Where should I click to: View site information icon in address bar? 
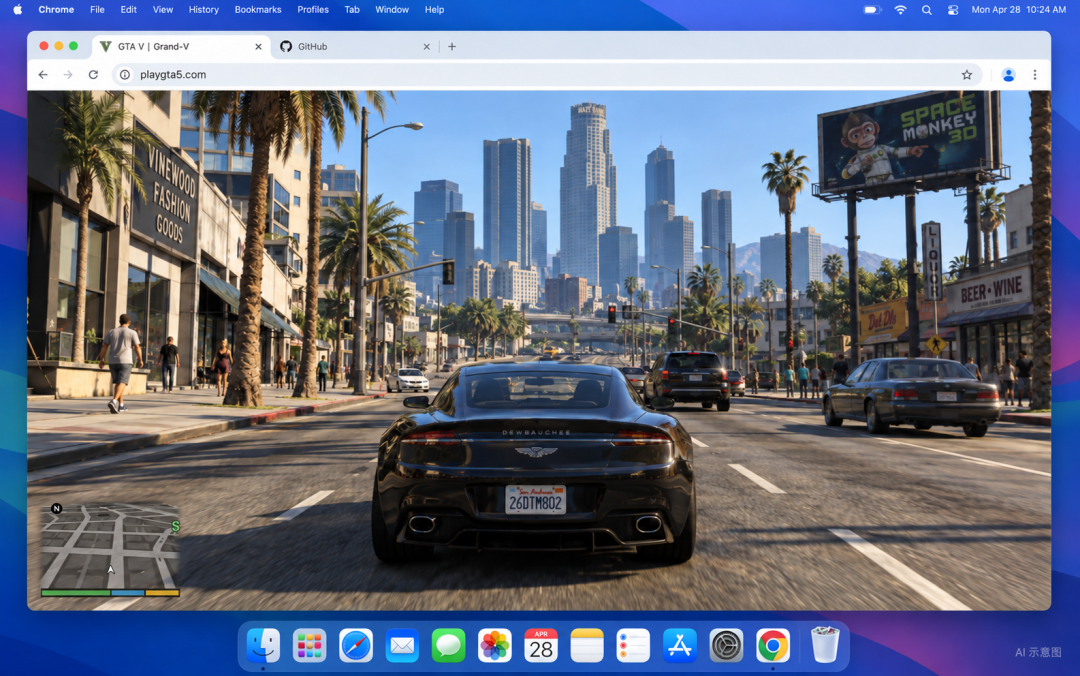tap(125, 74)
